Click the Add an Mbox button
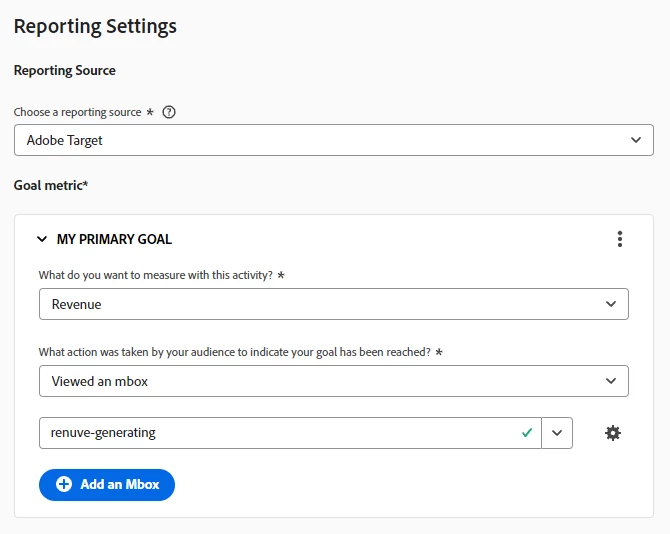 [x=107, y=484]
